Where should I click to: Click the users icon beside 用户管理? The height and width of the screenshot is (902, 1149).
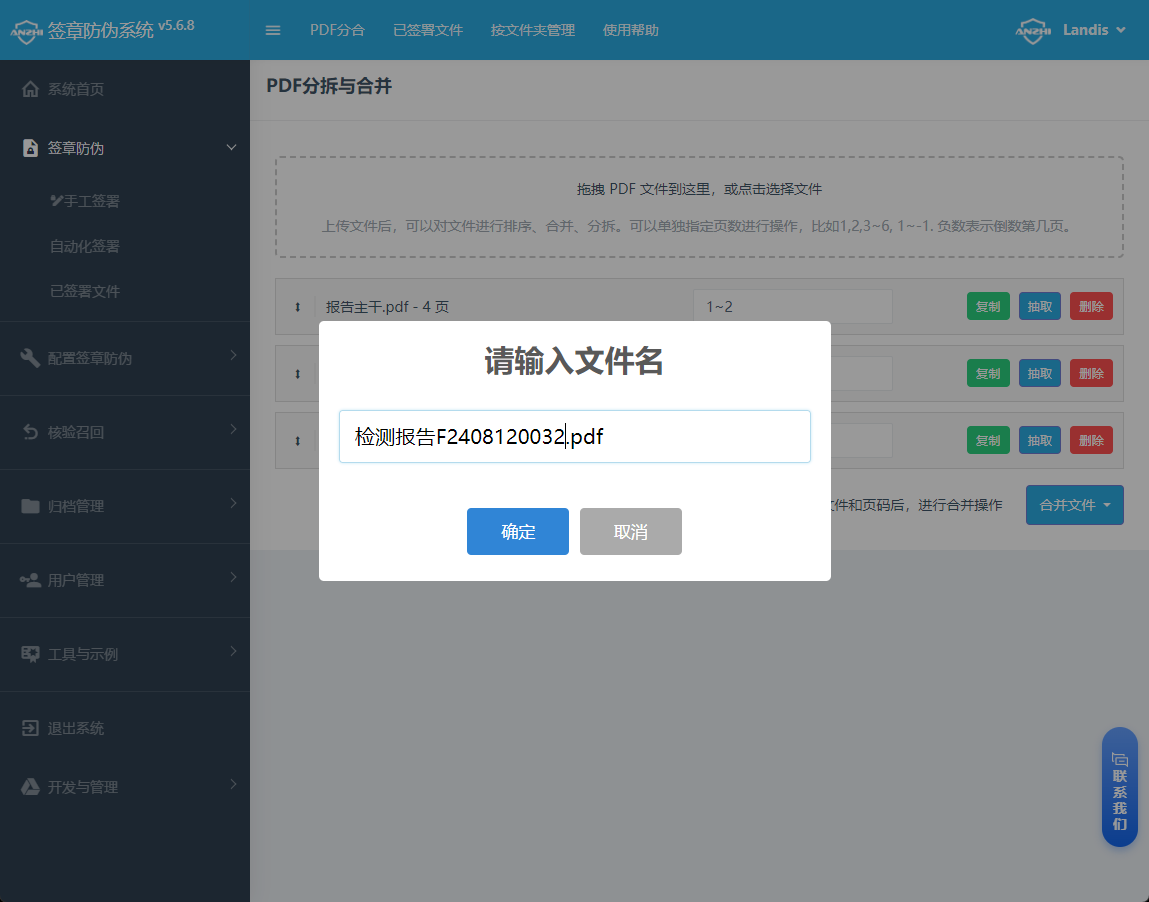coord(30,580)
